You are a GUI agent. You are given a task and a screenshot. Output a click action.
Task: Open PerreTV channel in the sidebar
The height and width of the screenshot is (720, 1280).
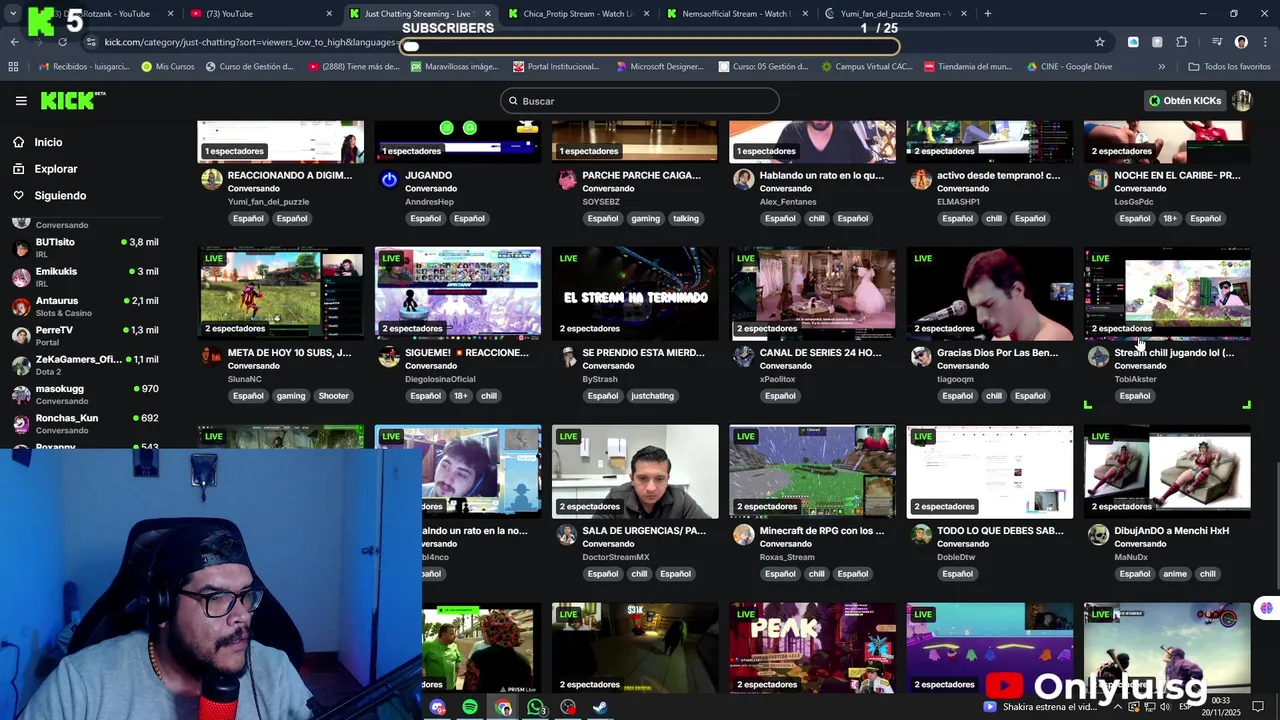tap(85, 335)
